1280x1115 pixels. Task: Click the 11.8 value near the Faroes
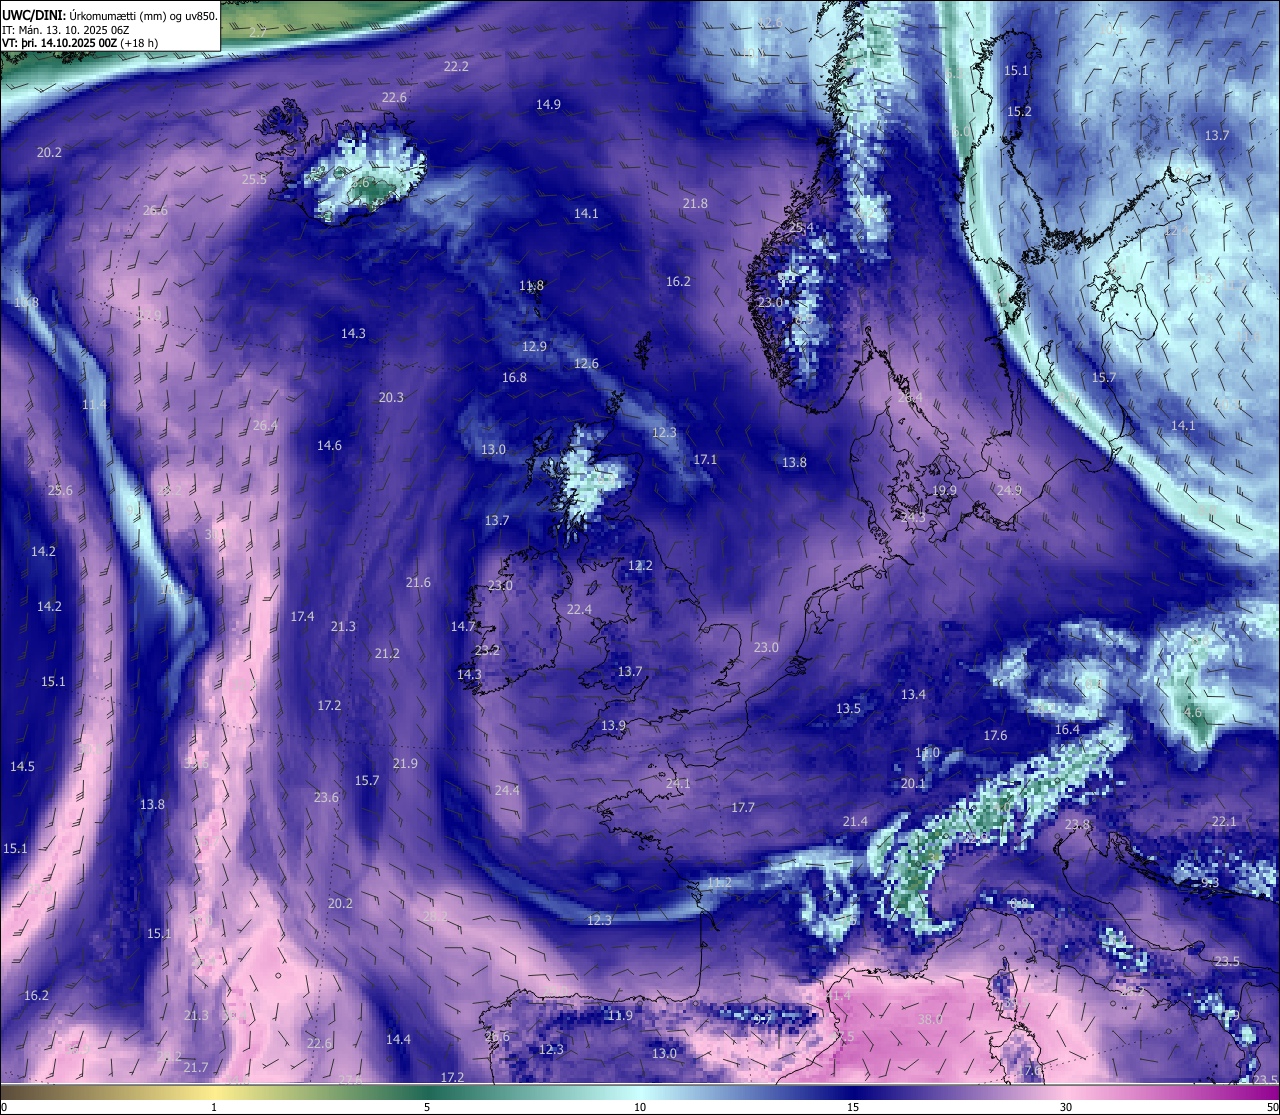pyautogui.click(x=531, y=286)
